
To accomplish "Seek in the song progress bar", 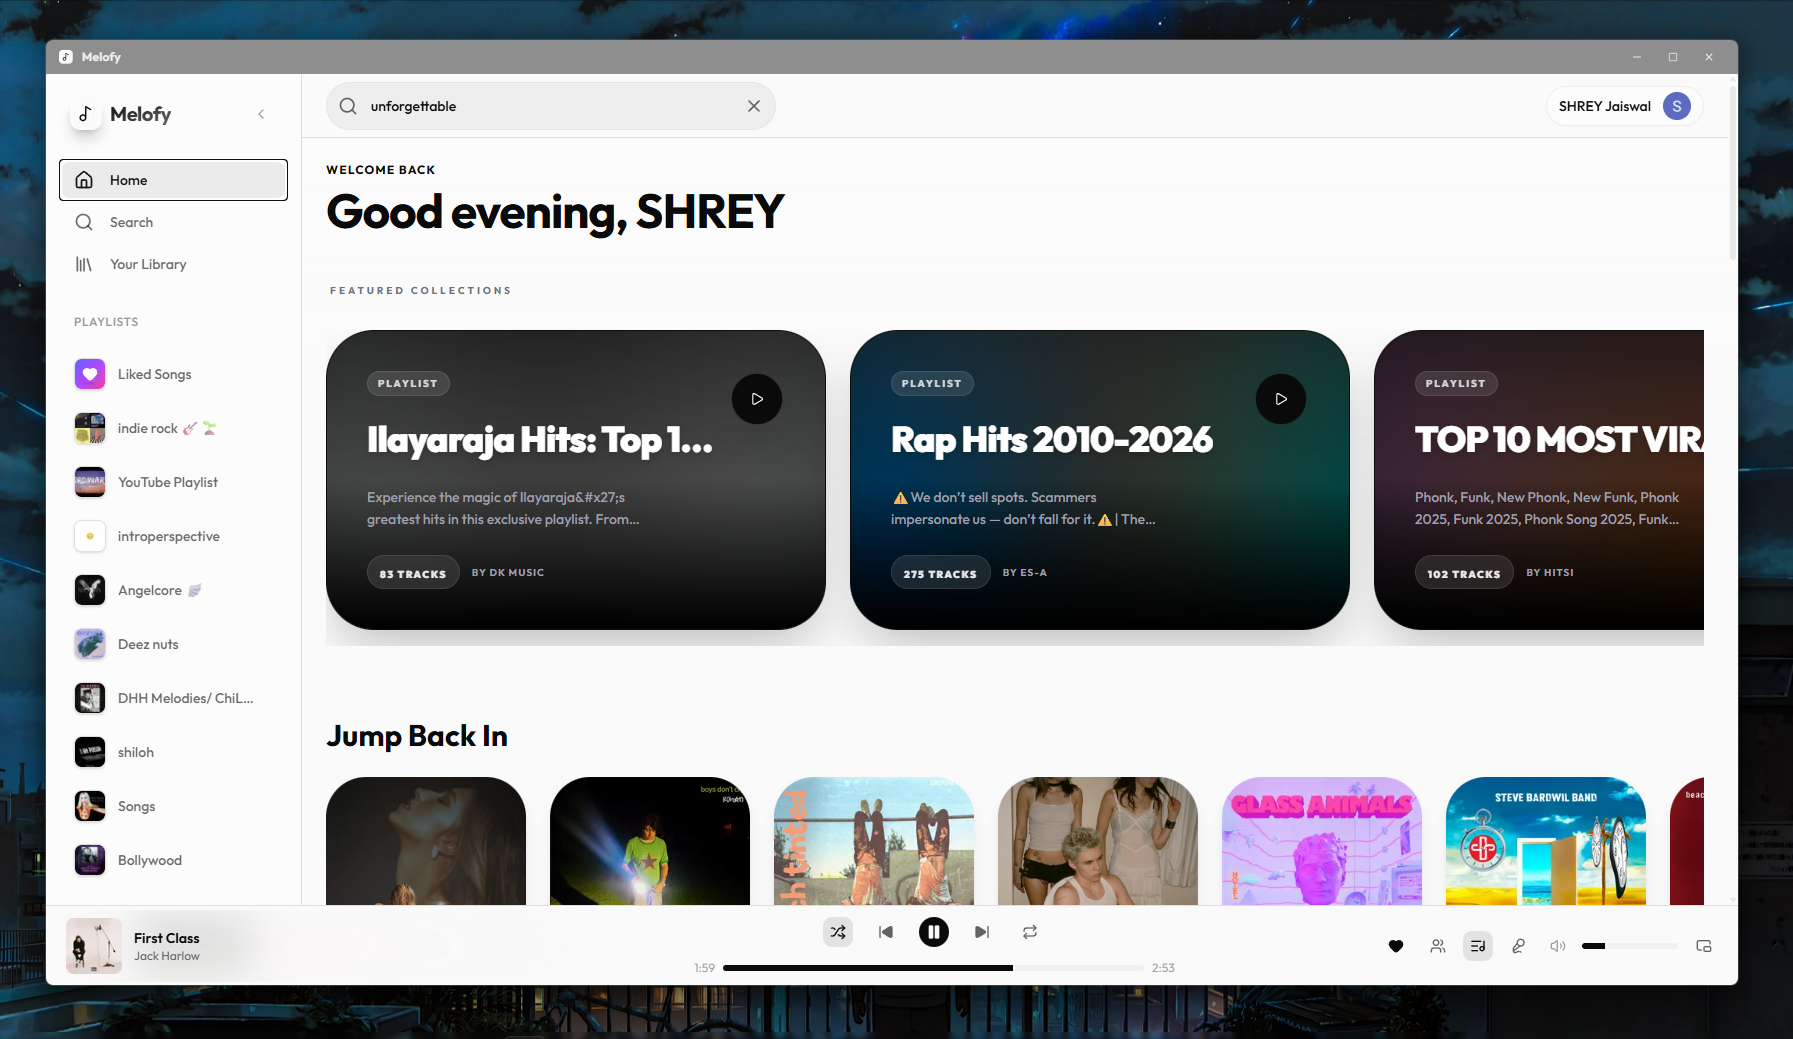I will pos(933,968).
